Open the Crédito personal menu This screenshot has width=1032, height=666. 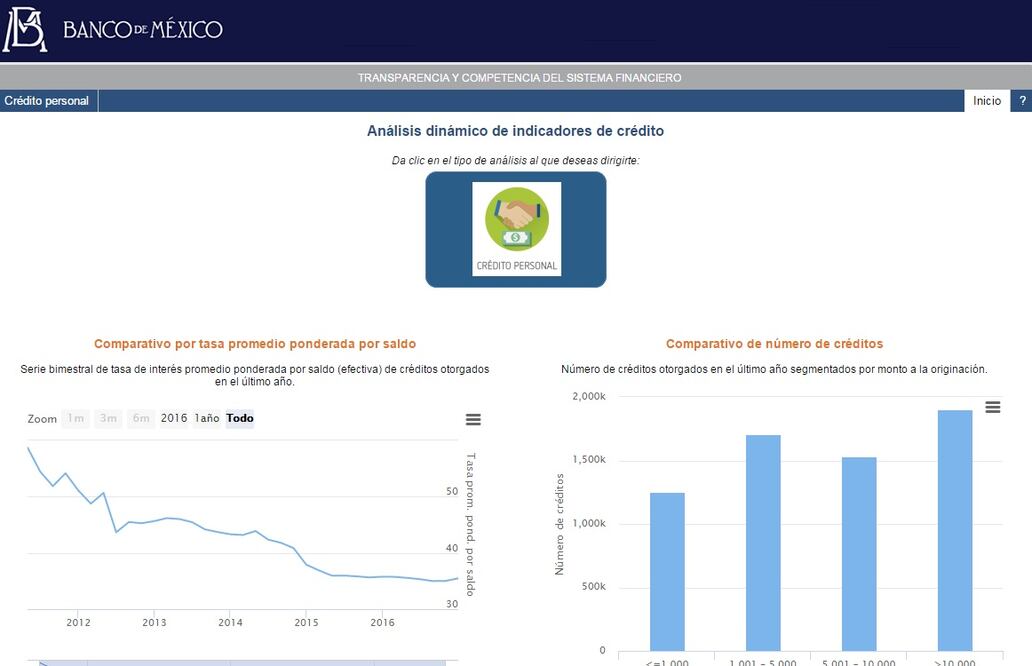[x=47, y=100]
